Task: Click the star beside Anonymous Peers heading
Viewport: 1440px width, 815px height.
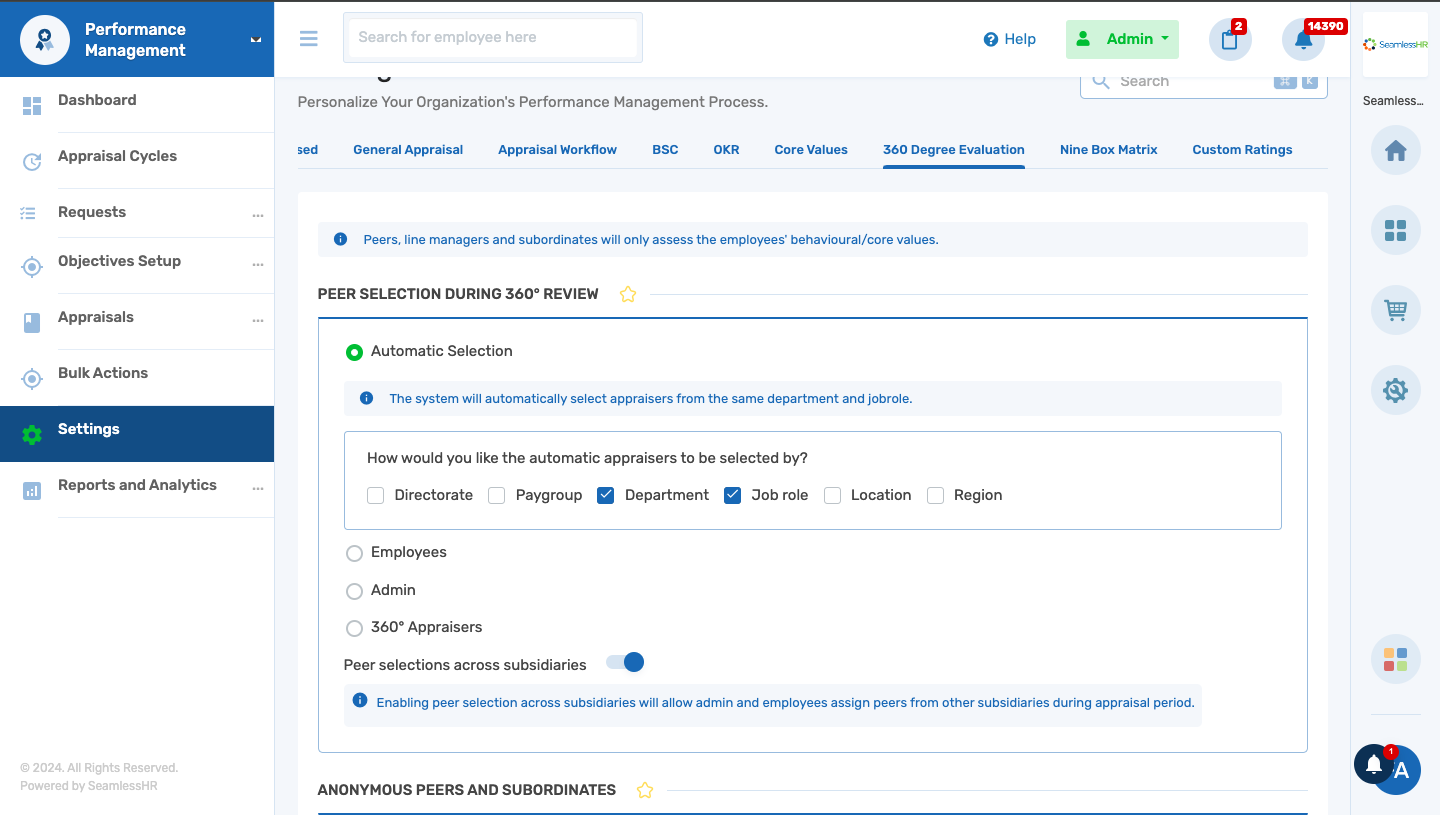Action: [645, 789]
